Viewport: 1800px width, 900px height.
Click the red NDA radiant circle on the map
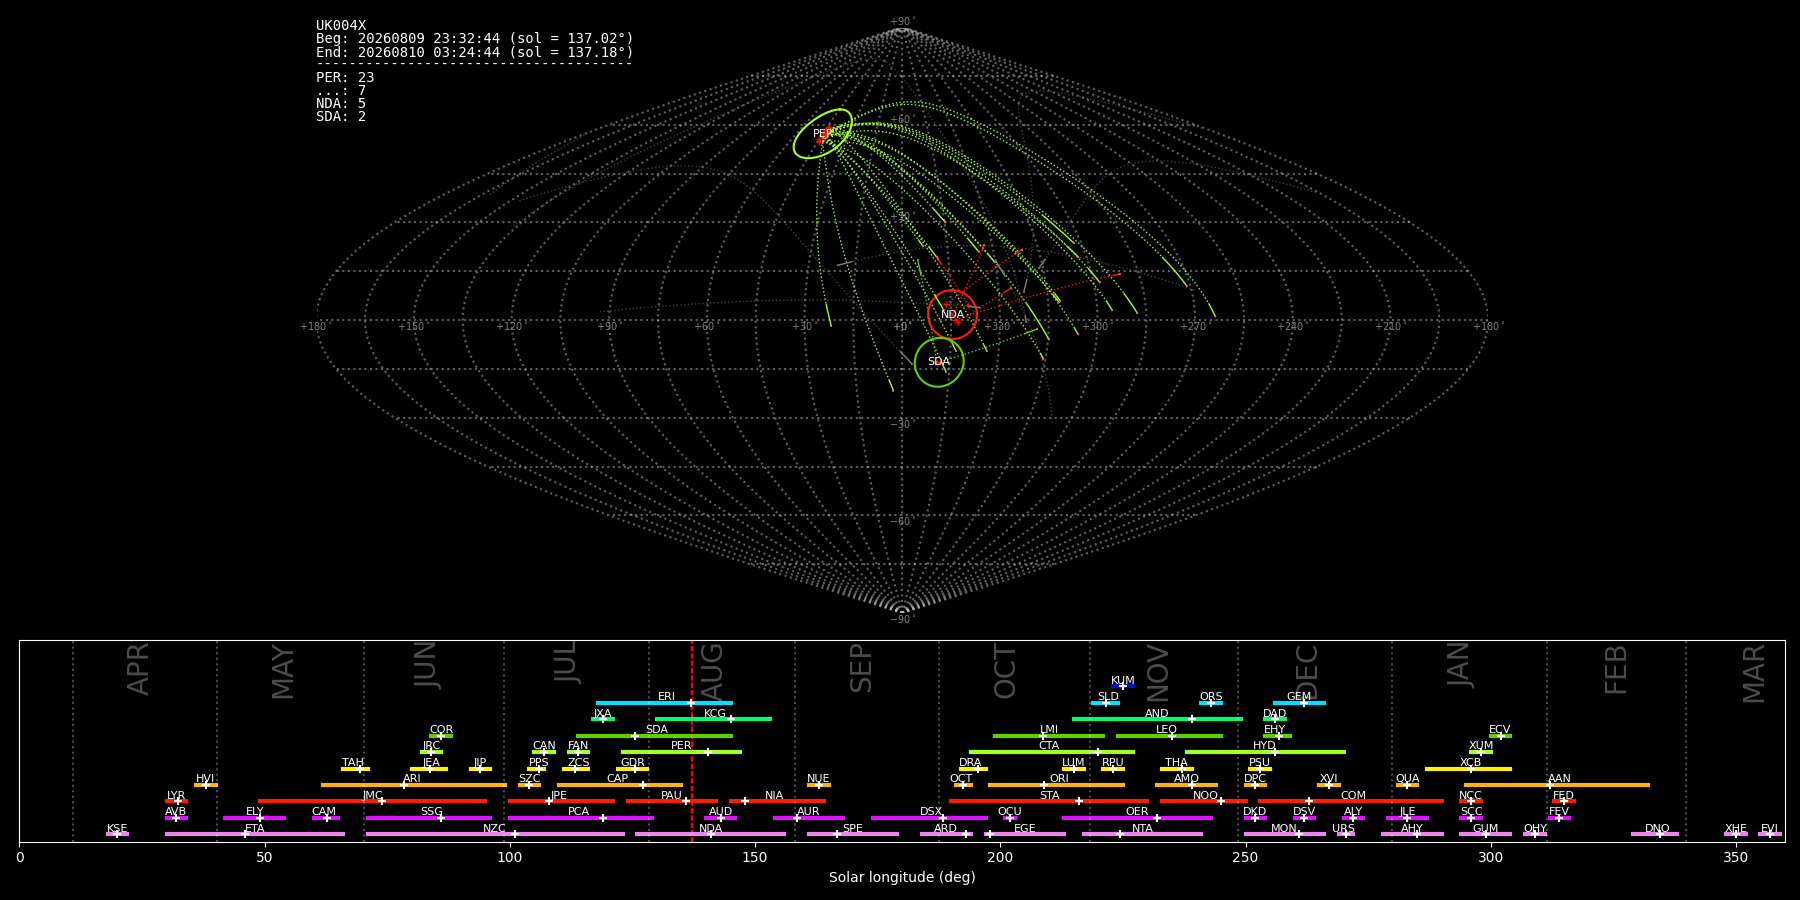click(x=952, y=315)
